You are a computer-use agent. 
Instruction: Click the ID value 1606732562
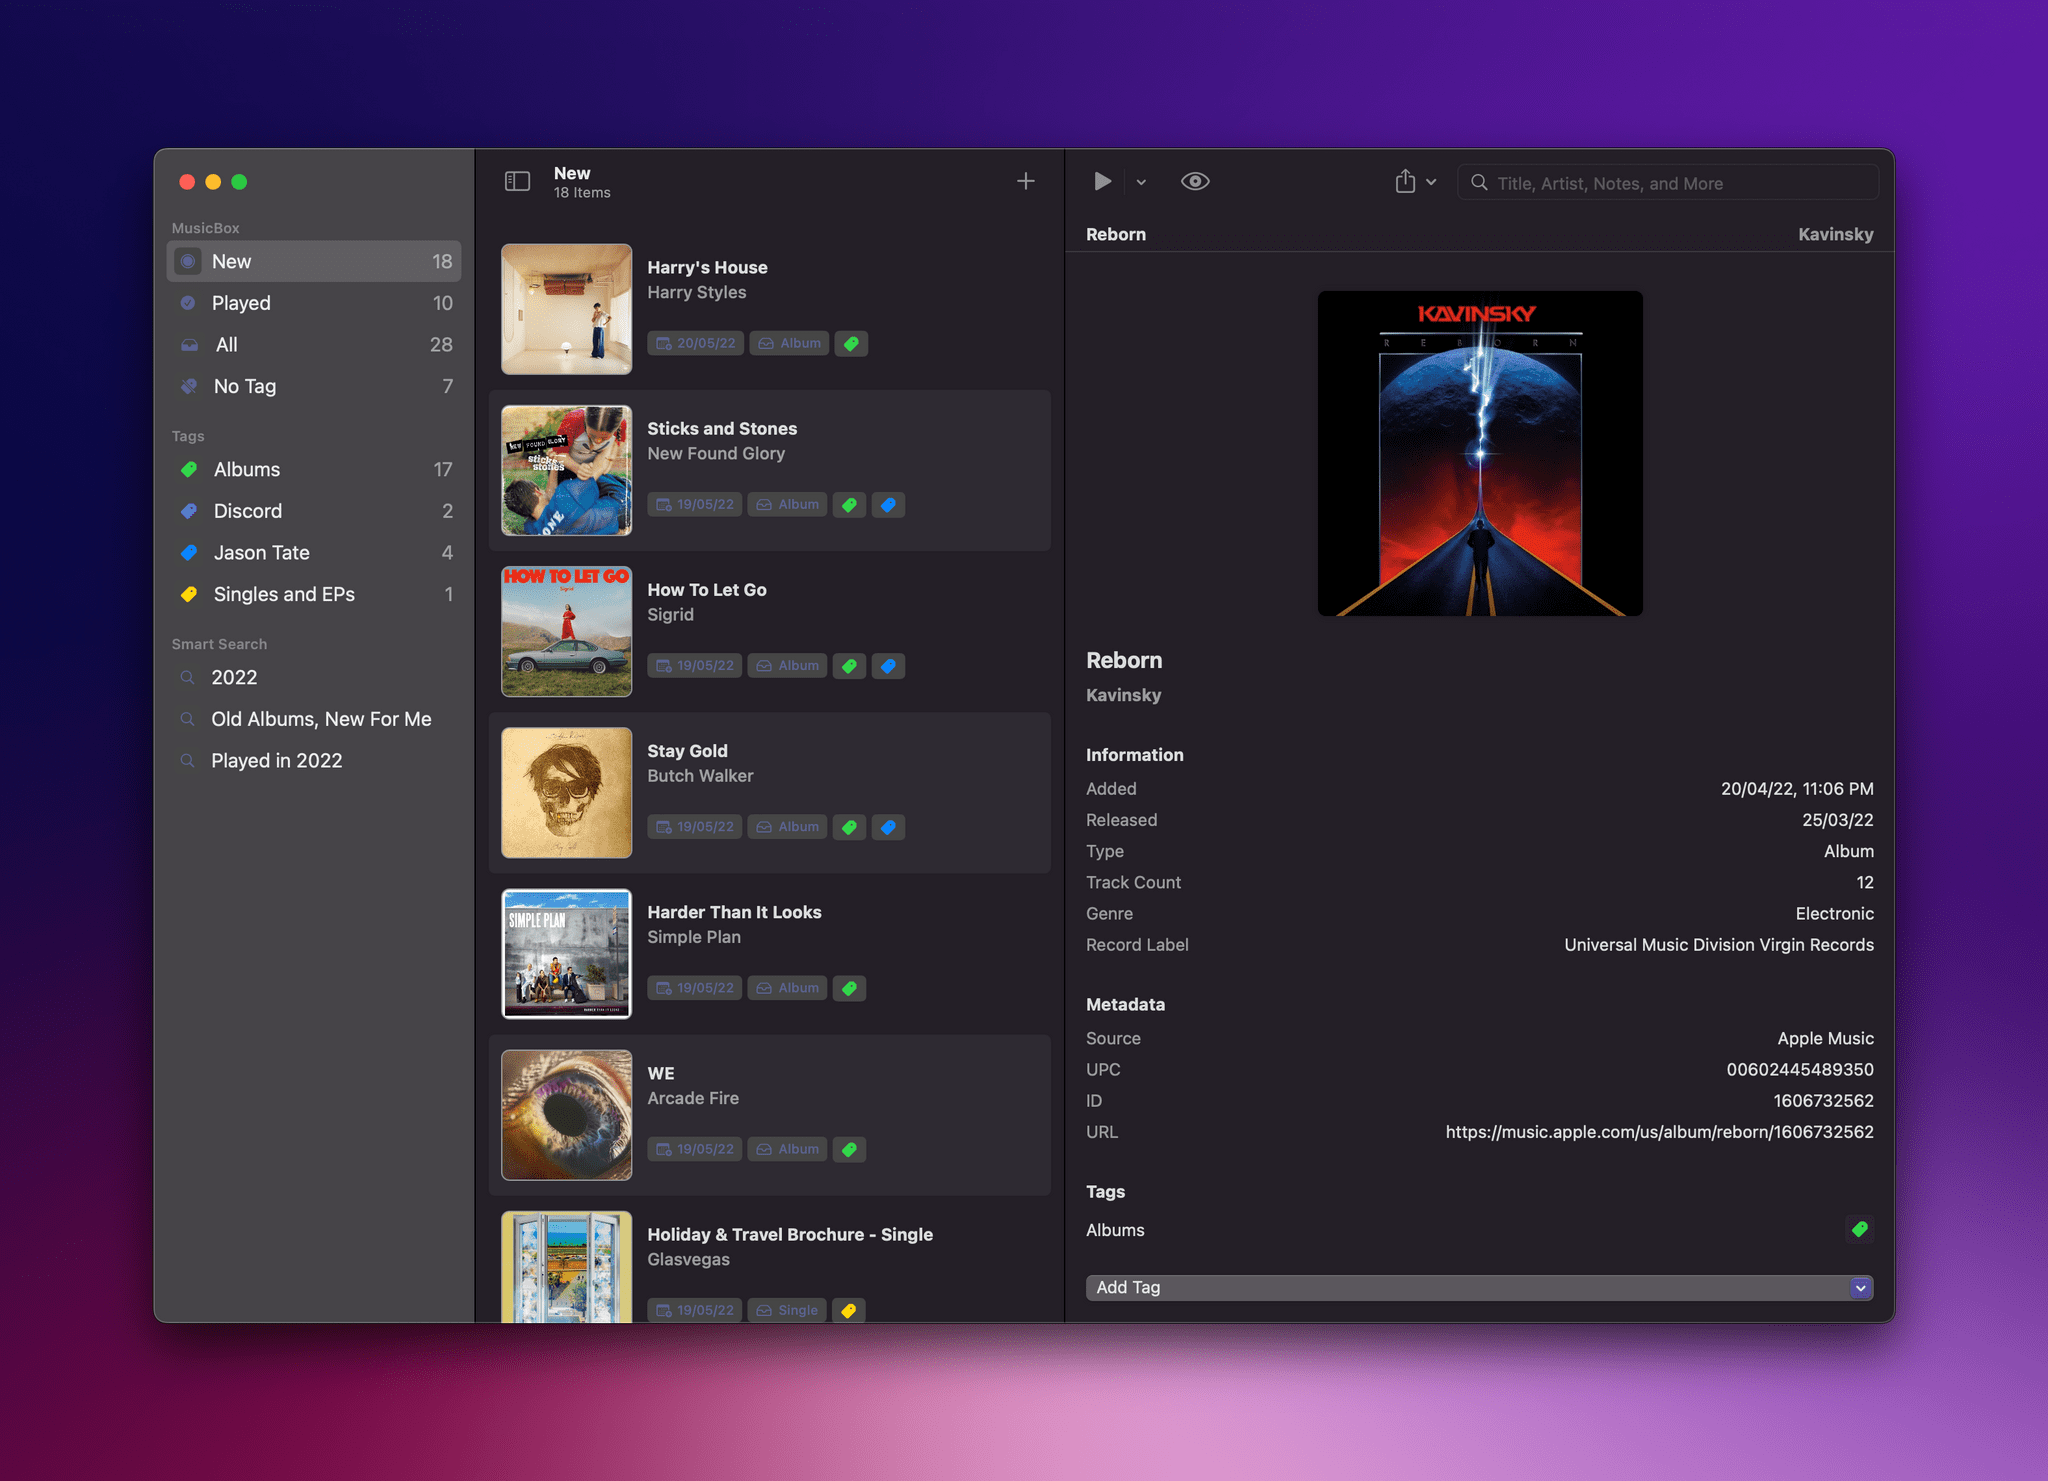click(x=1823, y=1101)
